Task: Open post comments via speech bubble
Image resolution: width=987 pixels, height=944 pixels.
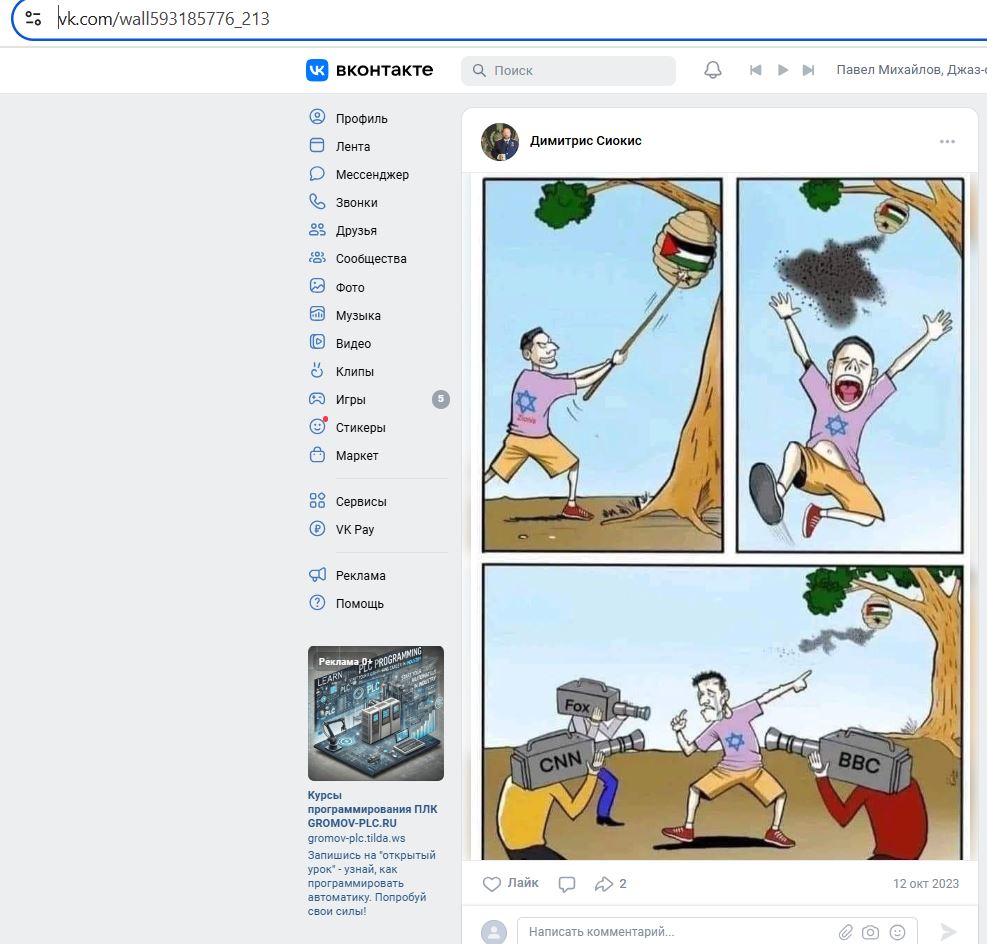Action: pos(567,884)
